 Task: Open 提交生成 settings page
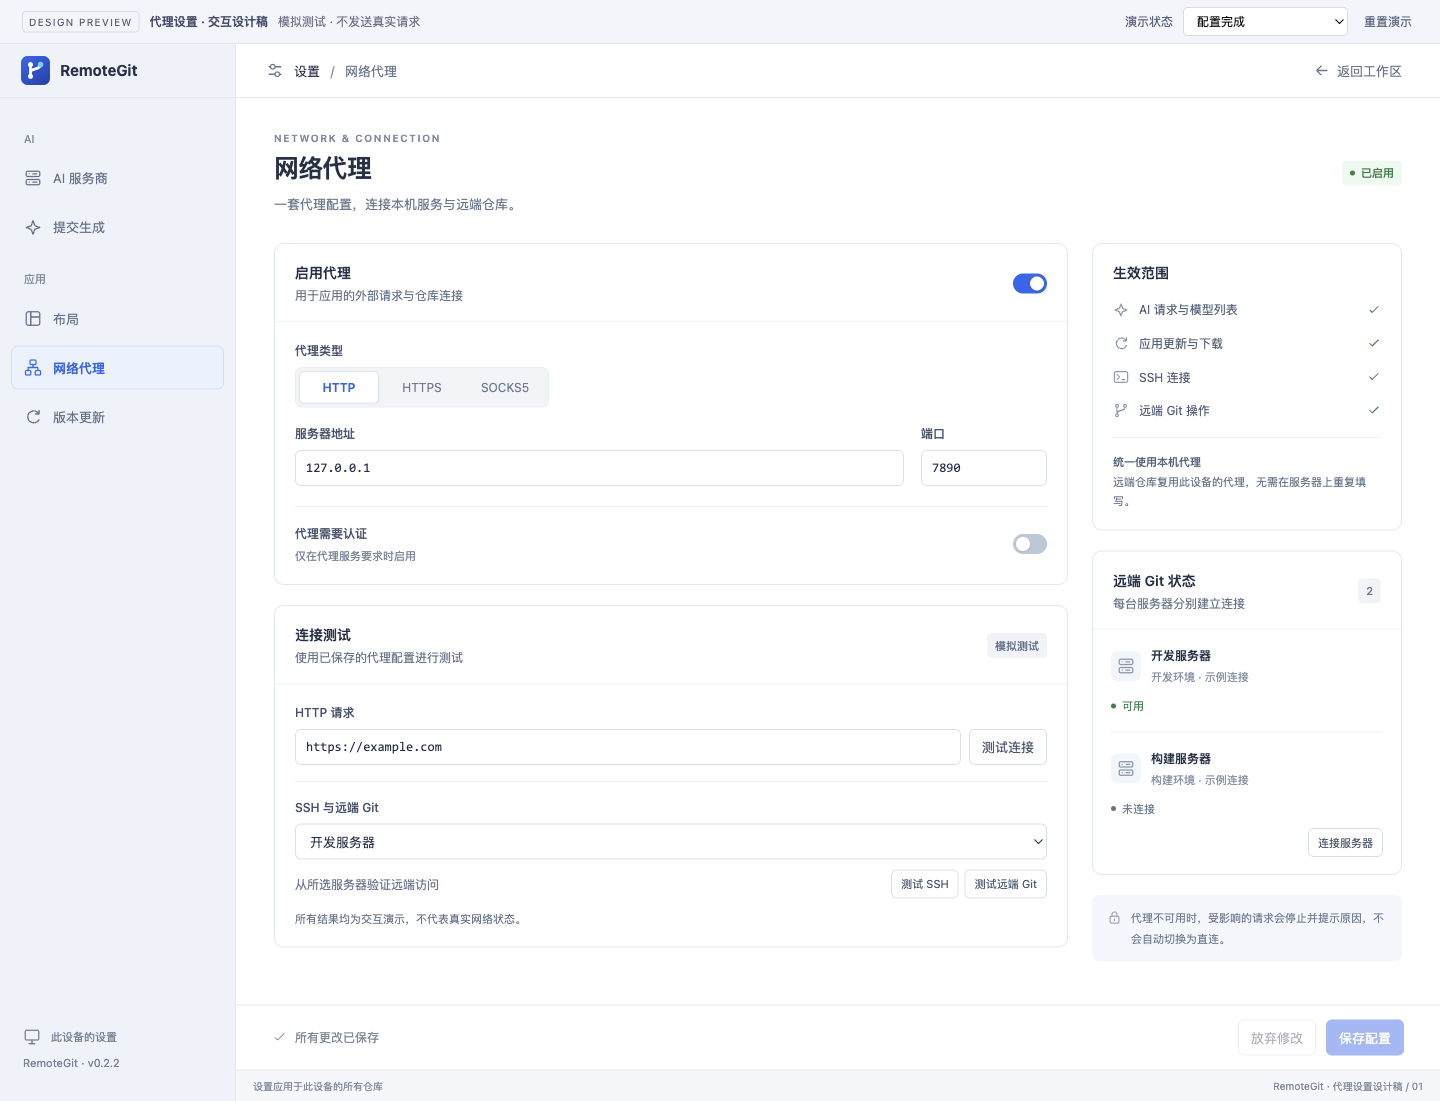[117, 227]
